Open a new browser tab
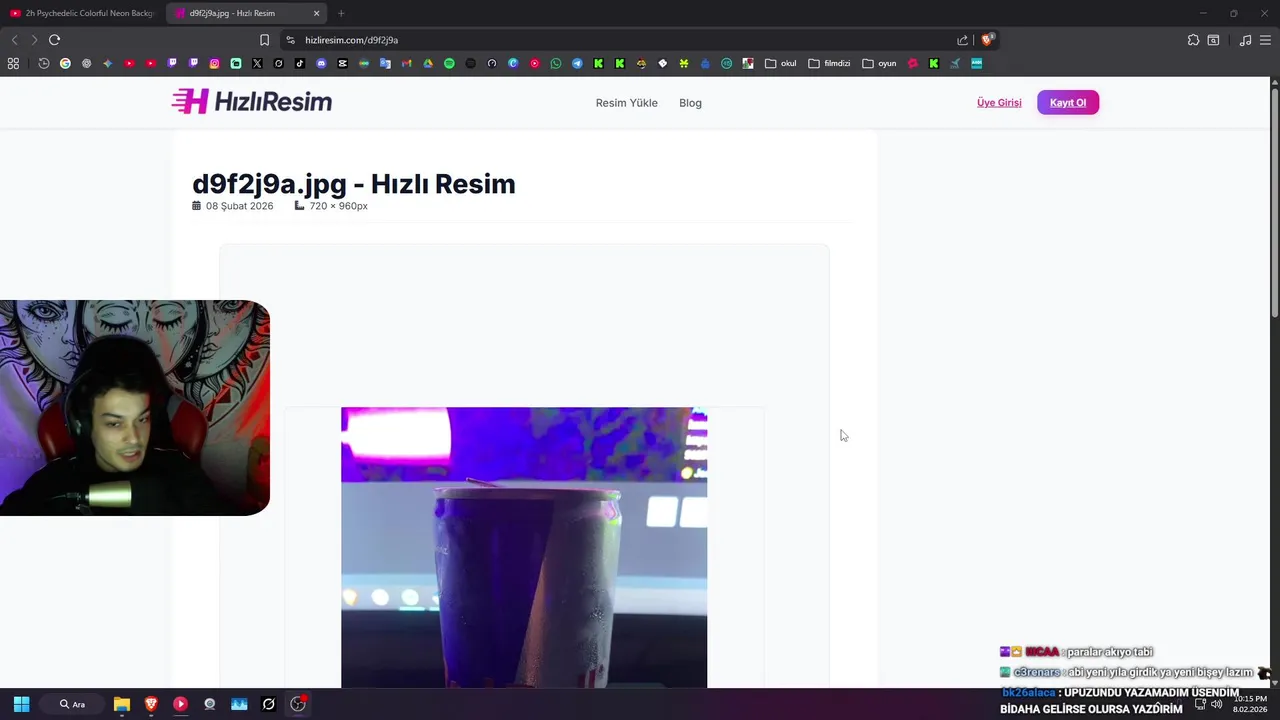Screen dimensions: 1280x720 coord(341,13)
